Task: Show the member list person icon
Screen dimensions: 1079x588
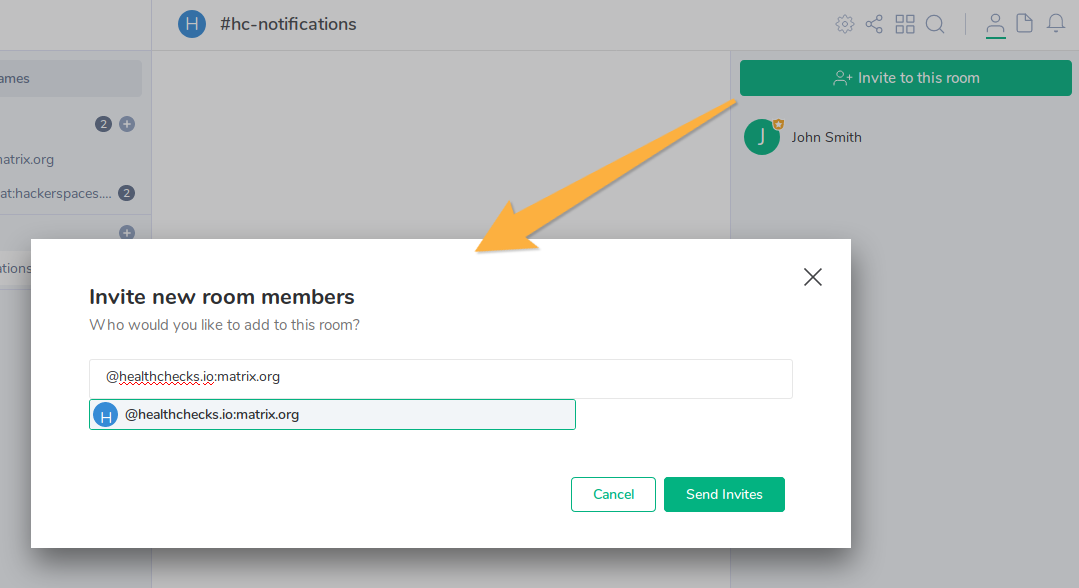Action: (995, 24)
